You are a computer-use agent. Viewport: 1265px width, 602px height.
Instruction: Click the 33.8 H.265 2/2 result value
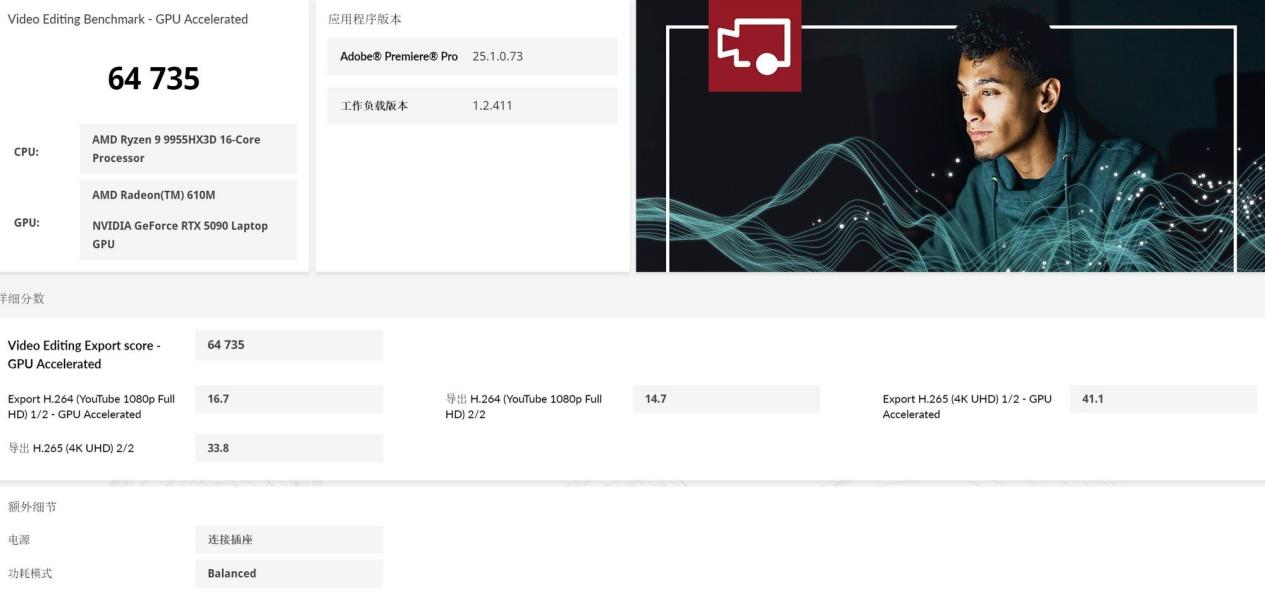(288, 448)
